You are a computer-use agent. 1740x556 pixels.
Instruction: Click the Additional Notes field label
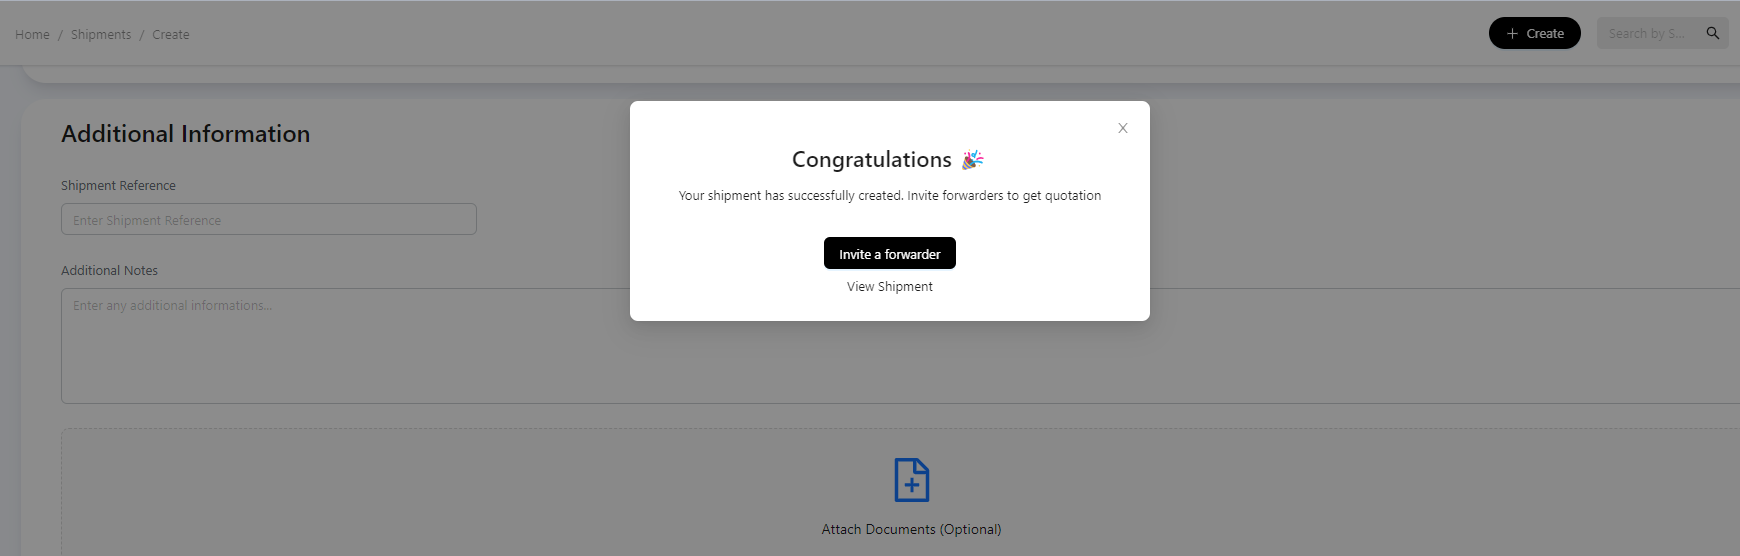coord(109,271)
